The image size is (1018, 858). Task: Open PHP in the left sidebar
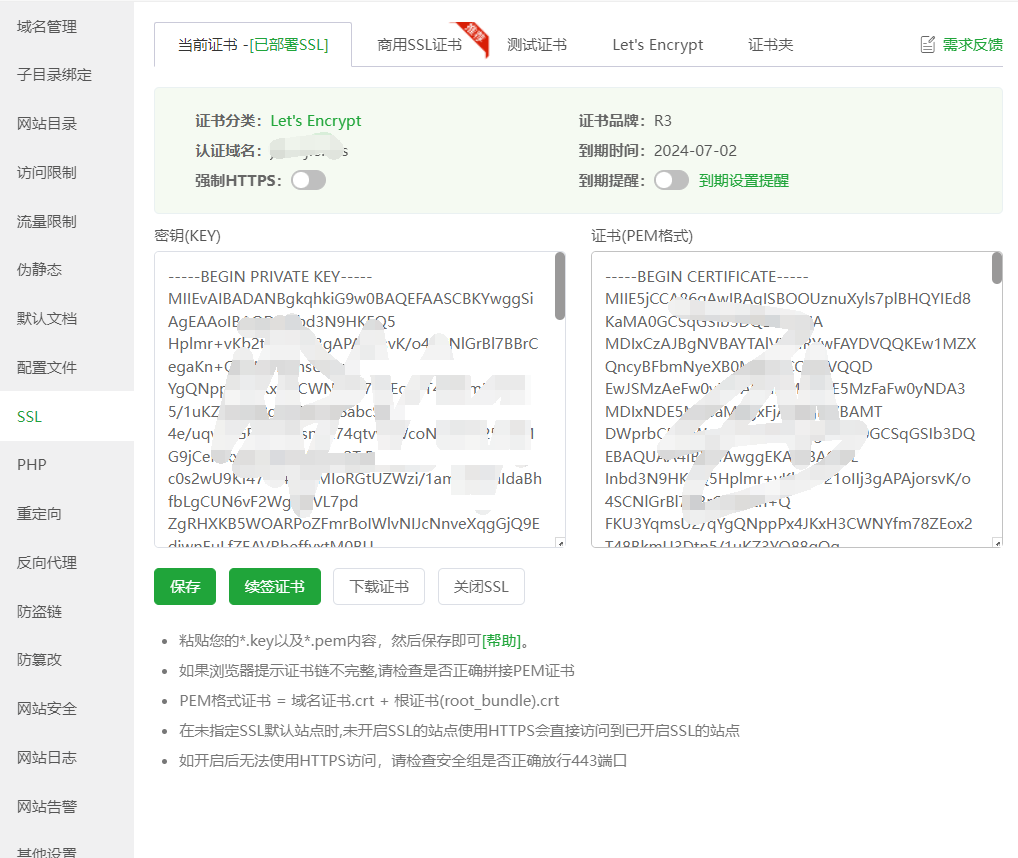point(32,465)
